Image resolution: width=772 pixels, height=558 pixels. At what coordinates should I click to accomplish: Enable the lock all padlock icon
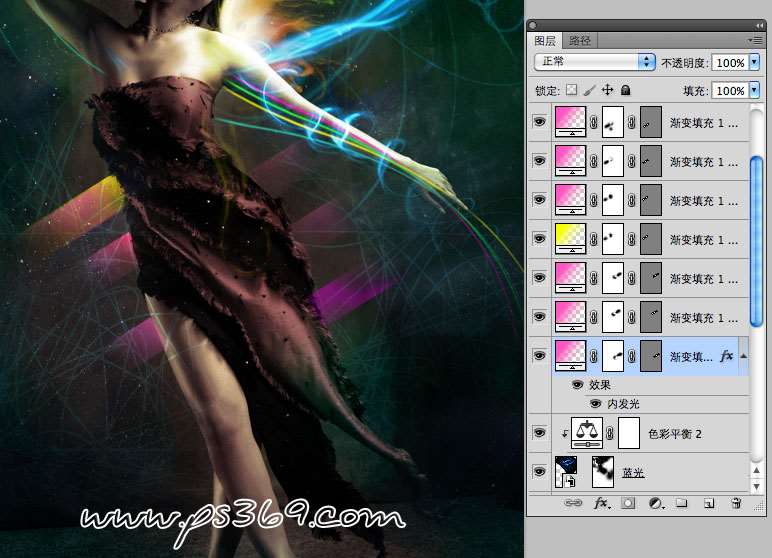tap(625, 90)
